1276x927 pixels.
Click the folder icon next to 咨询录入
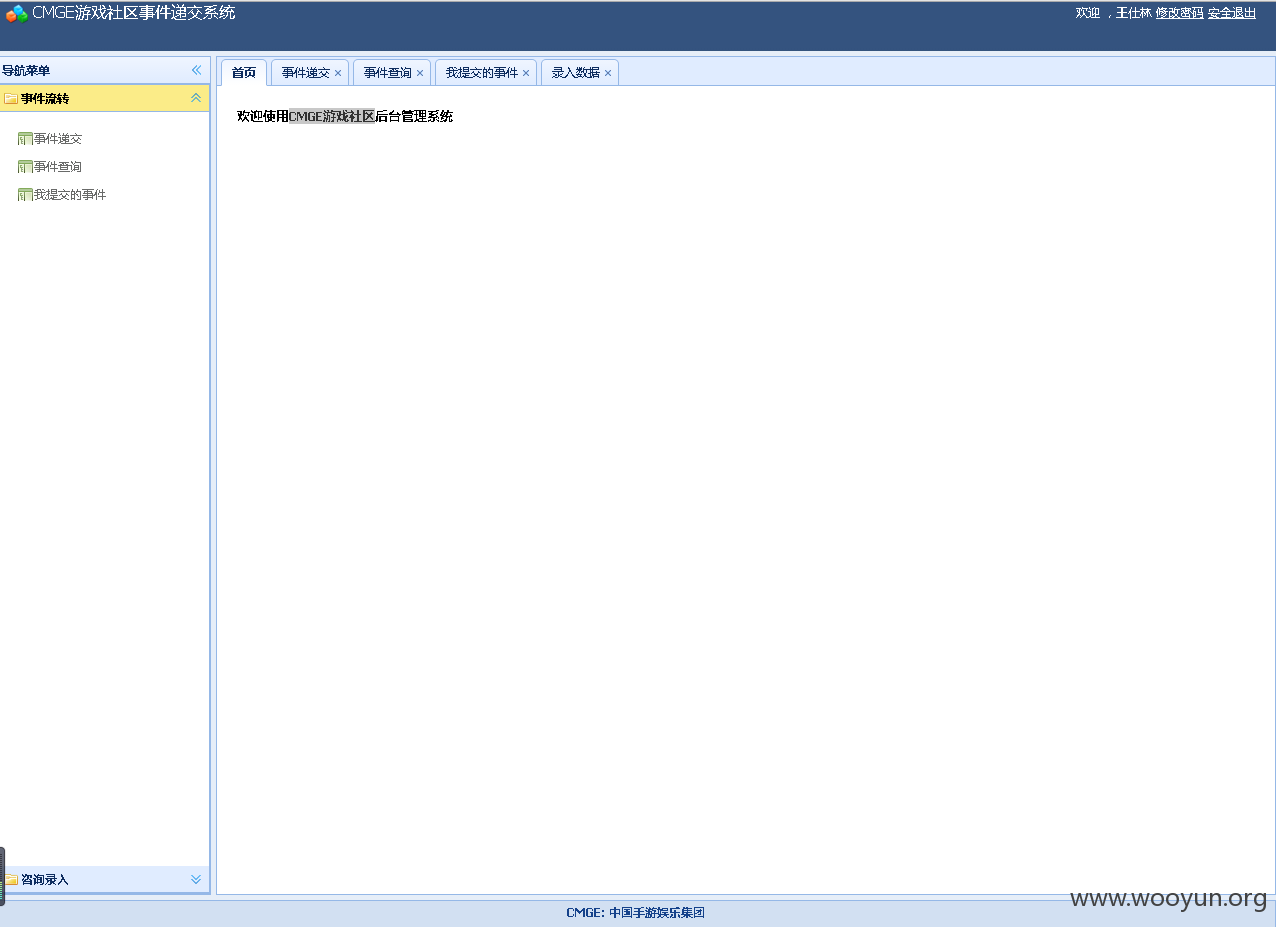[11, 880]
